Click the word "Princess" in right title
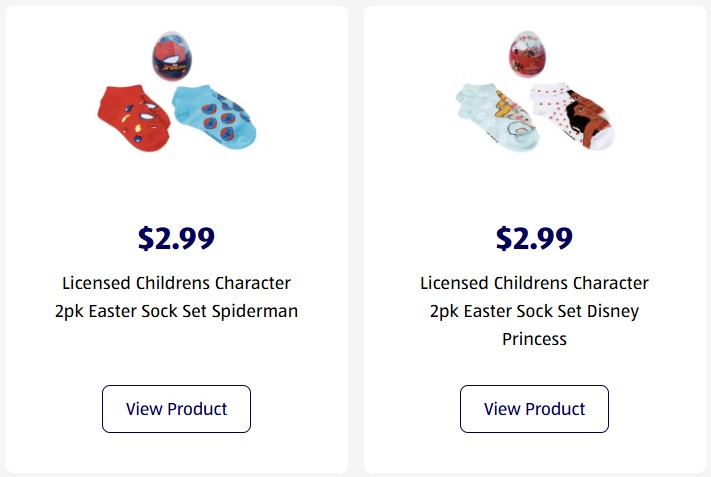711x477 pixels. point(534,339)
